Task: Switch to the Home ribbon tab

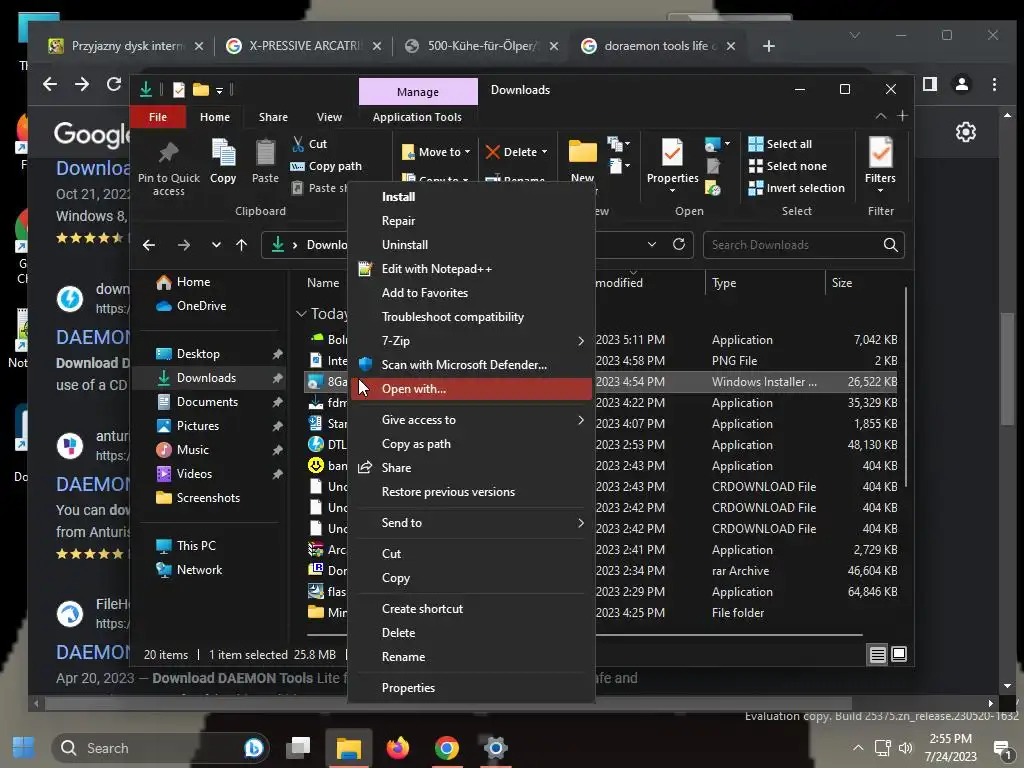Action: (215, 117)
